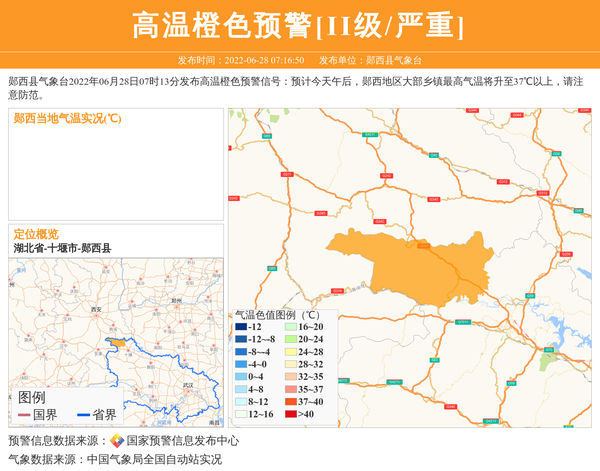
Task: Click the red 国界 line legend symbol
Action: 25,415
